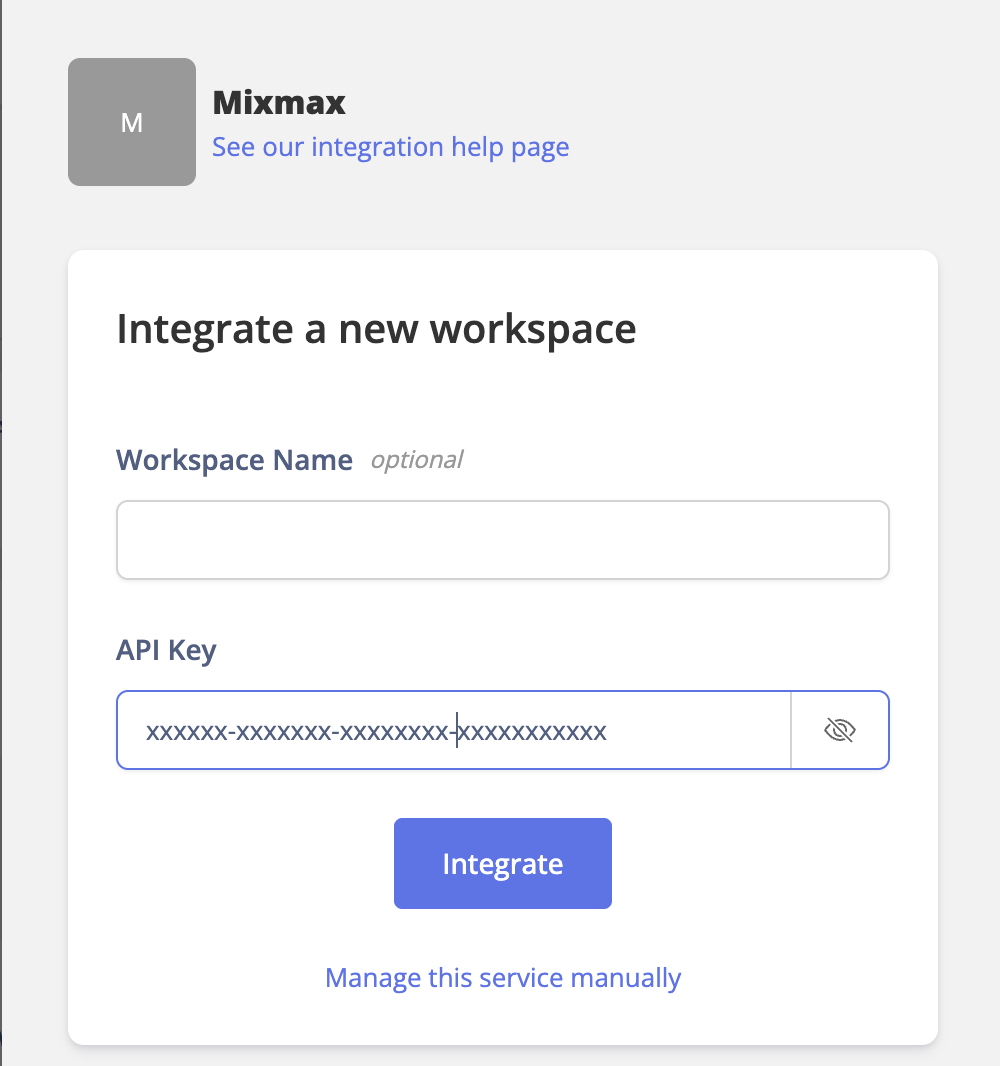Open the integration help page link
Viewport: 1000px width, 1066px height.
pos(391,147)
